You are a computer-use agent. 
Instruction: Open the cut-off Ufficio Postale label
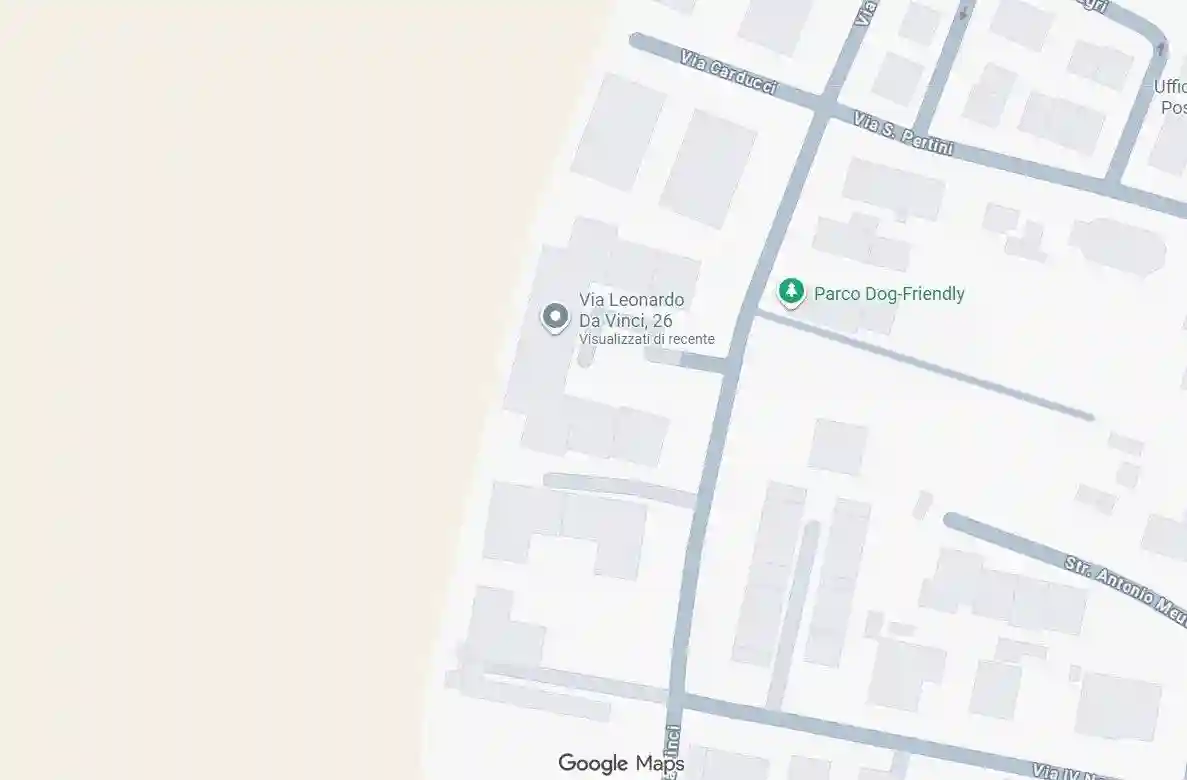point(1170,97)
